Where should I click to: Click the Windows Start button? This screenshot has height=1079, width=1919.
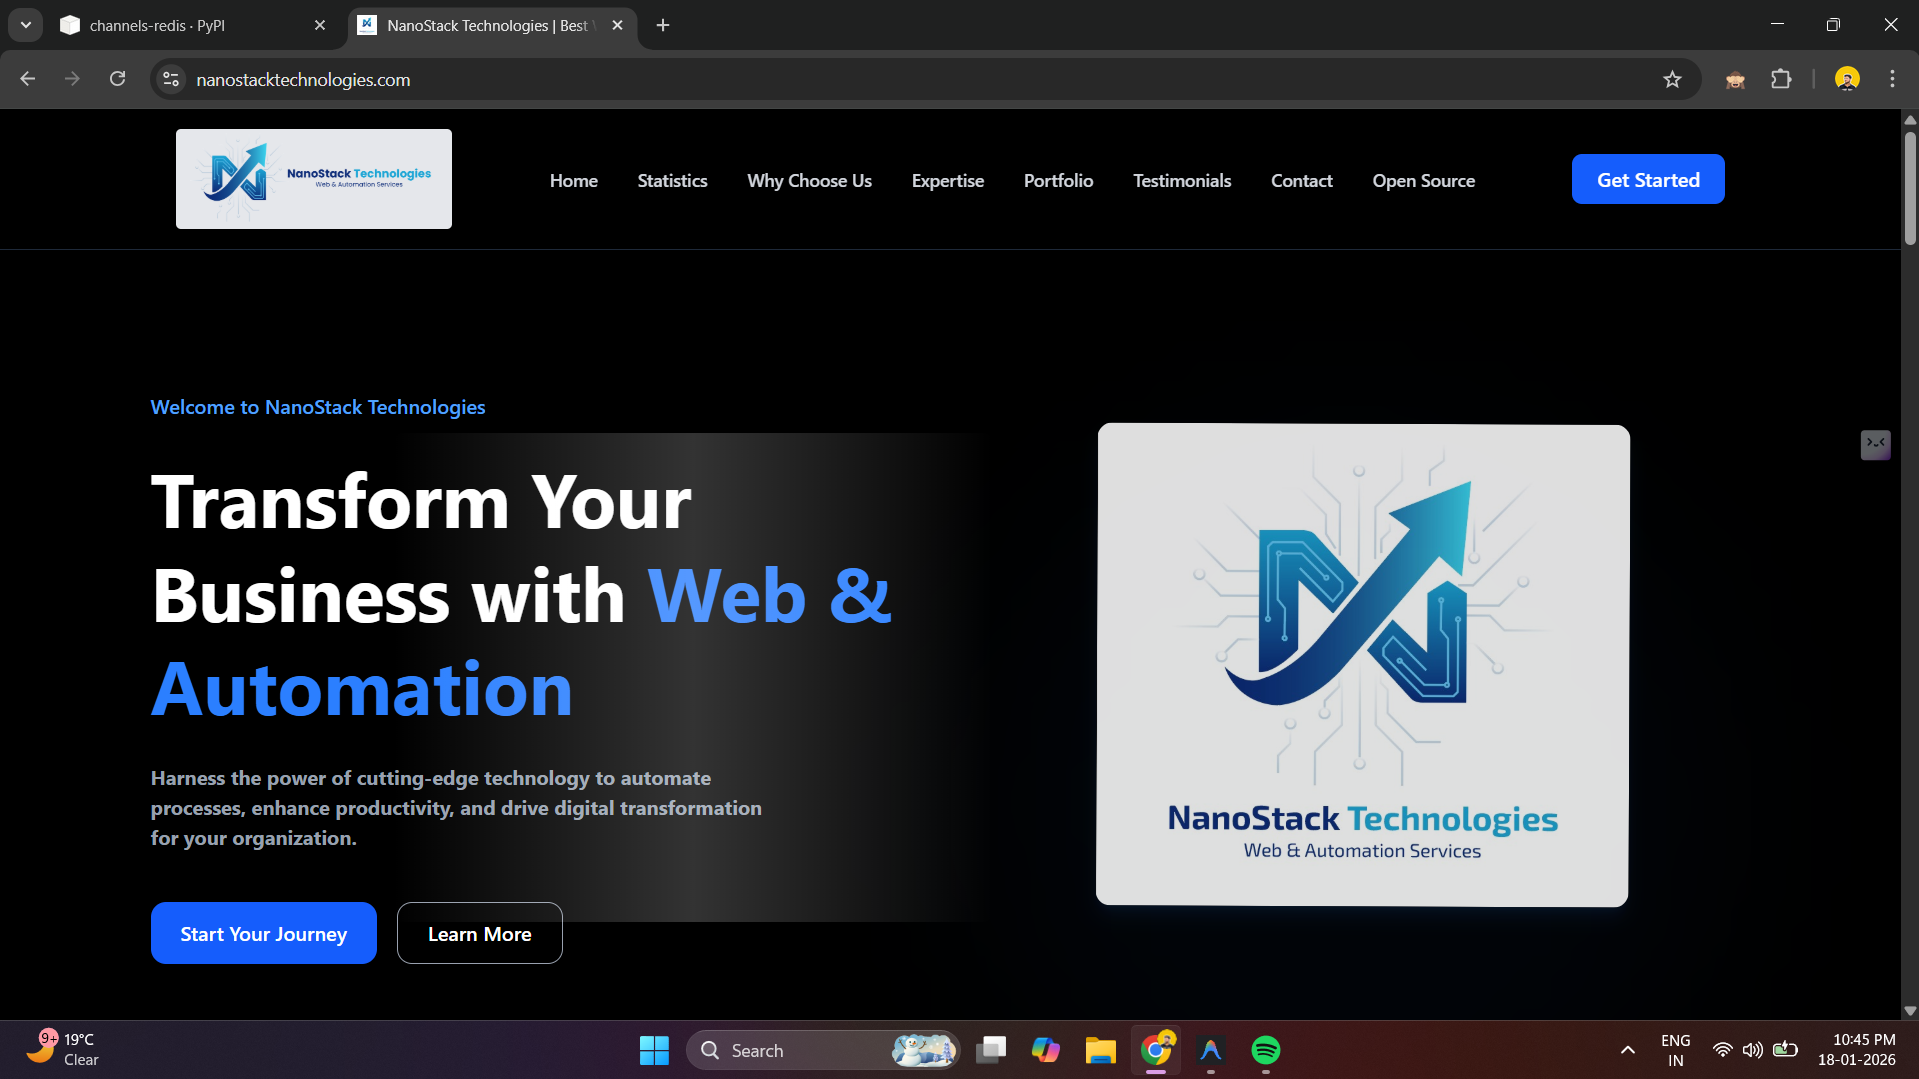(x=654, y=1050)
